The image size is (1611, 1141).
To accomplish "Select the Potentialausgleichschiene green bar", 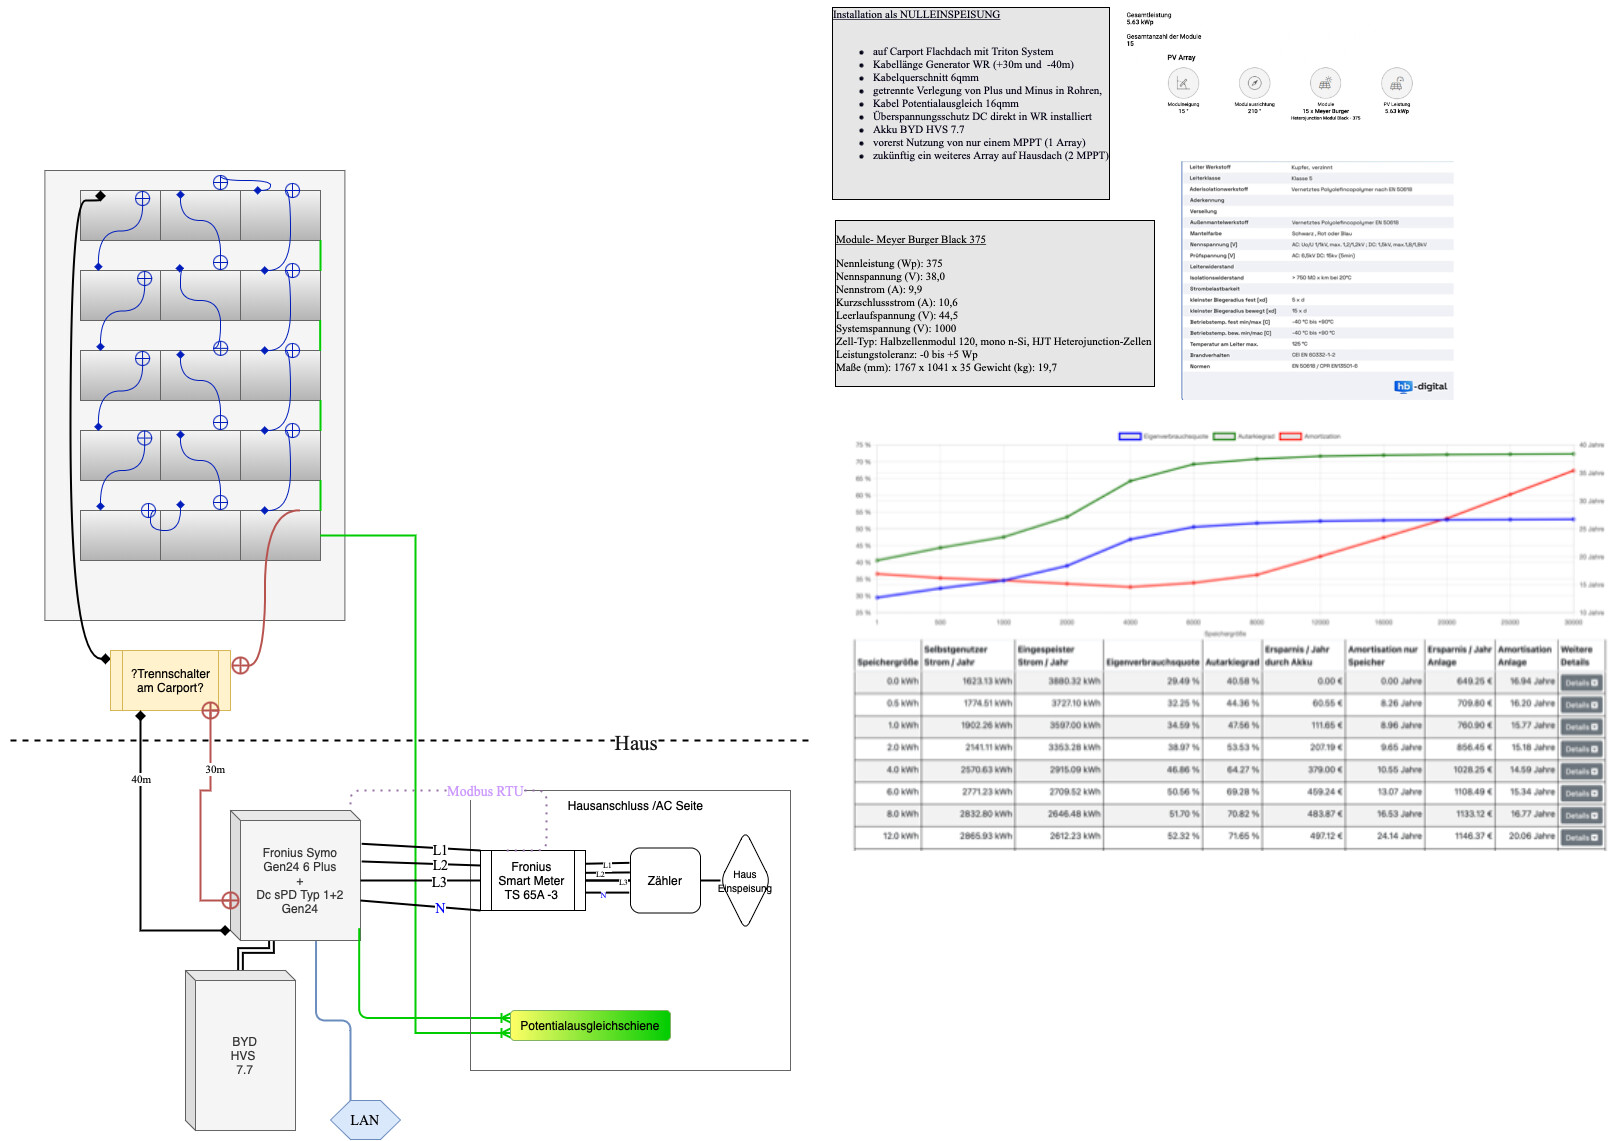I will (590, 1026).
